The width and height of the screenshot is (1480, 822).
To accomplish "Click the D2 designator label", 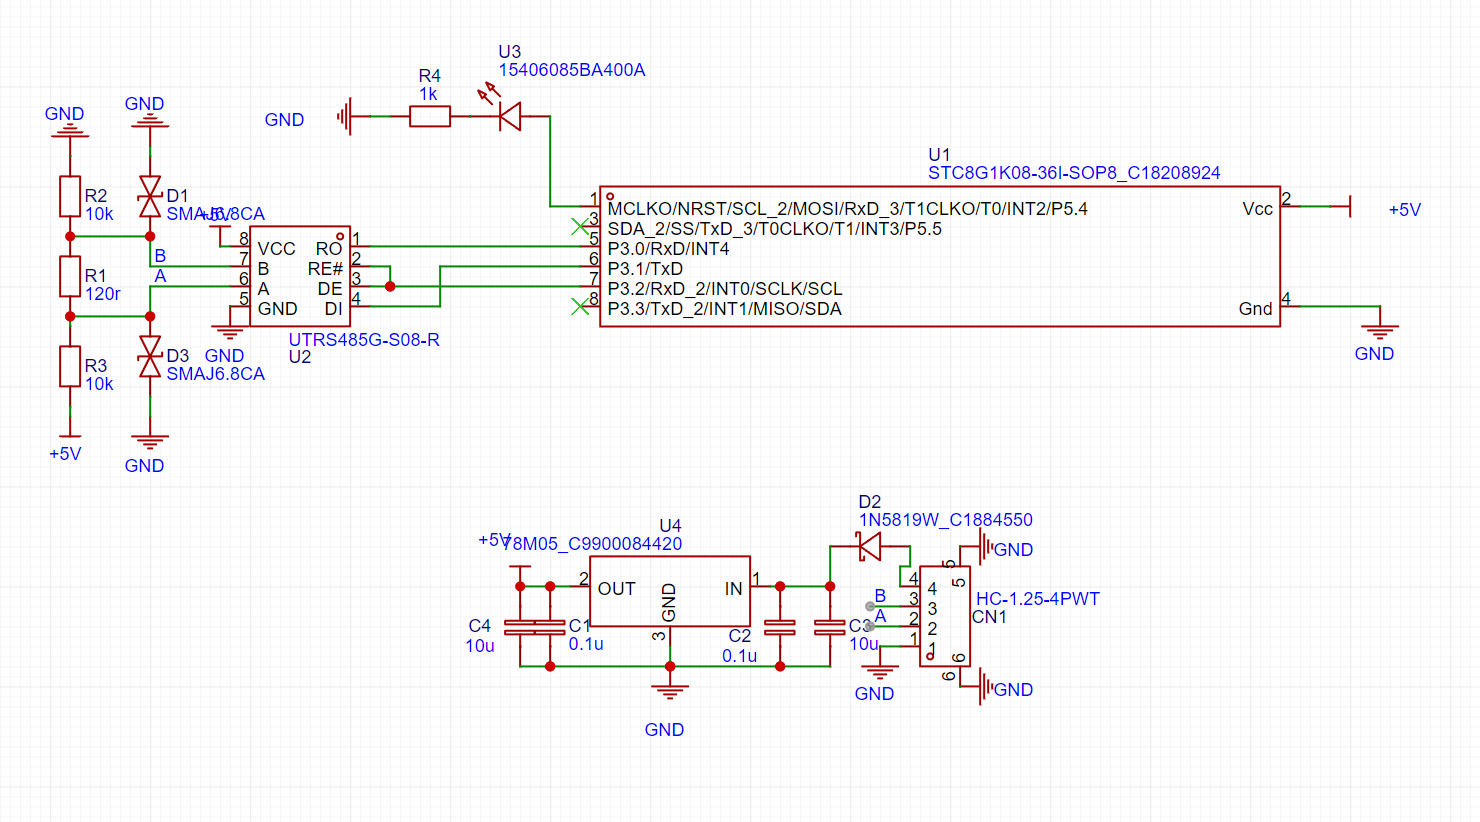I will click(870, 502).
